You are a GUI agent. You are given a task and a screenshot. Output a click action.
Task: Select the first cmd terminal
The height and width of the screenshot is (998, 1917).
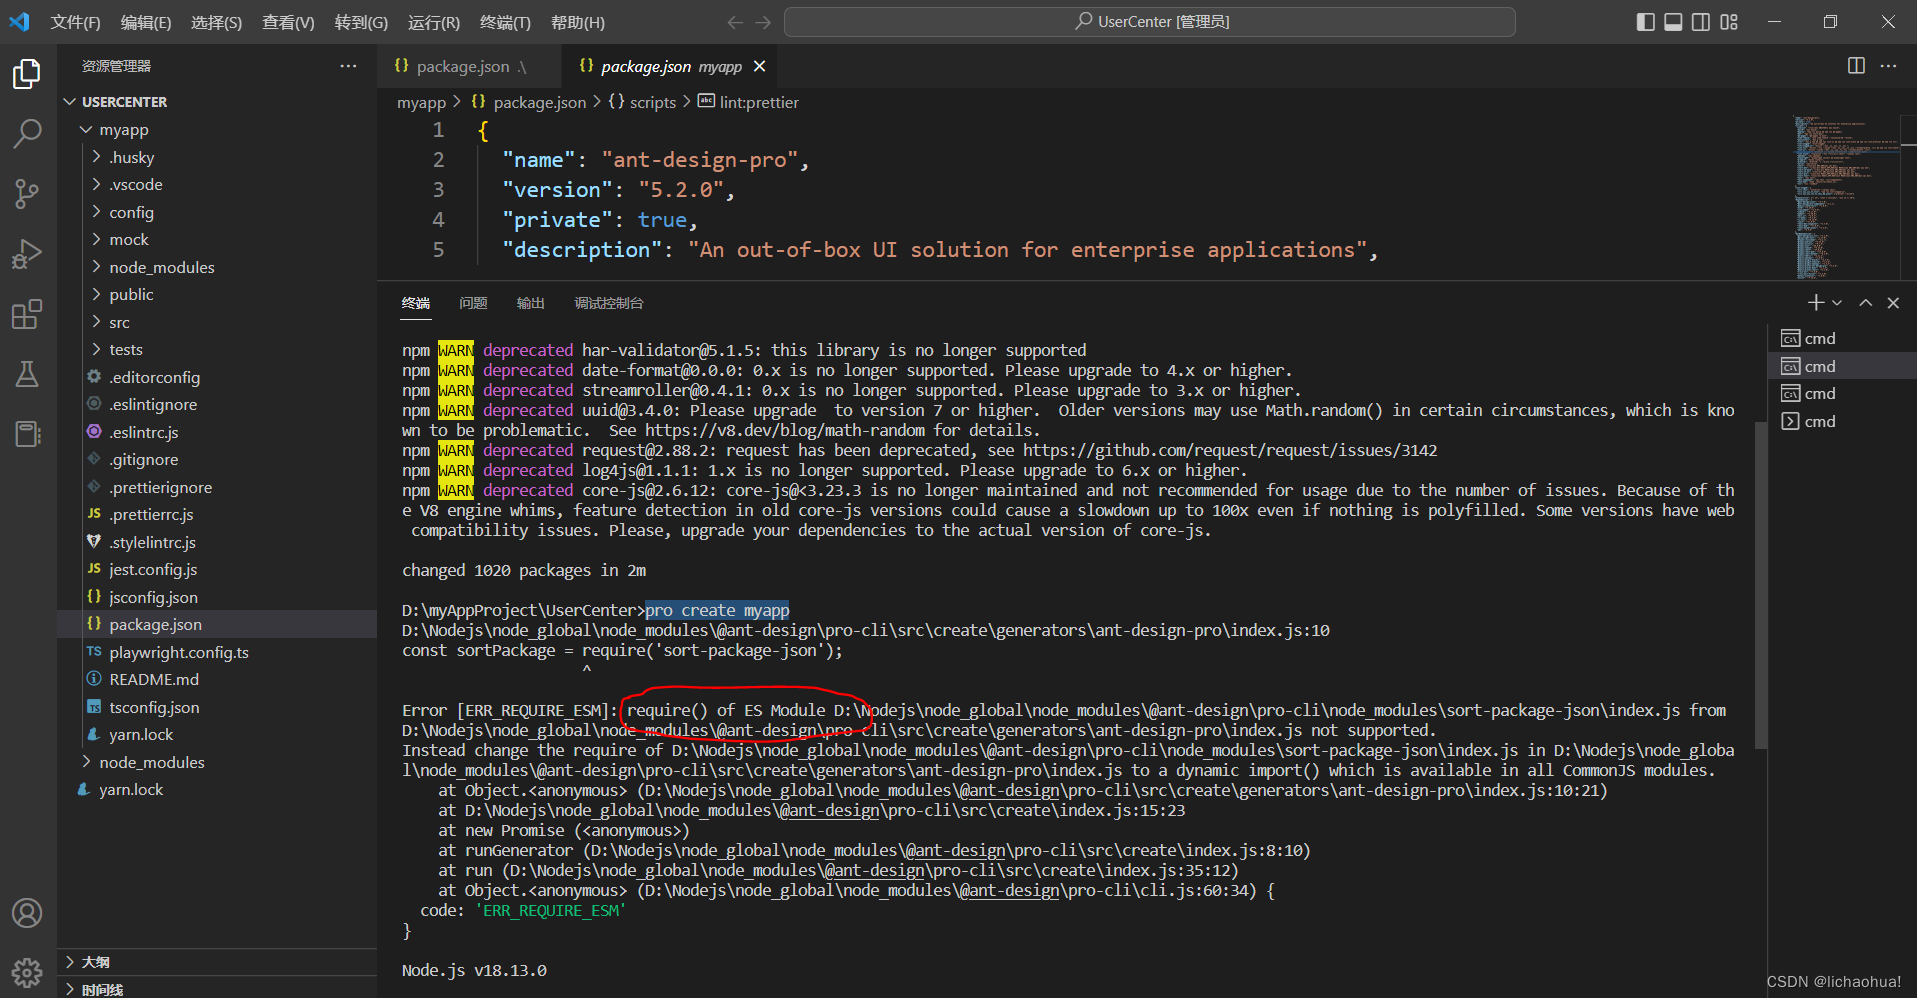pyautogui.click(x=1842, y=338)
